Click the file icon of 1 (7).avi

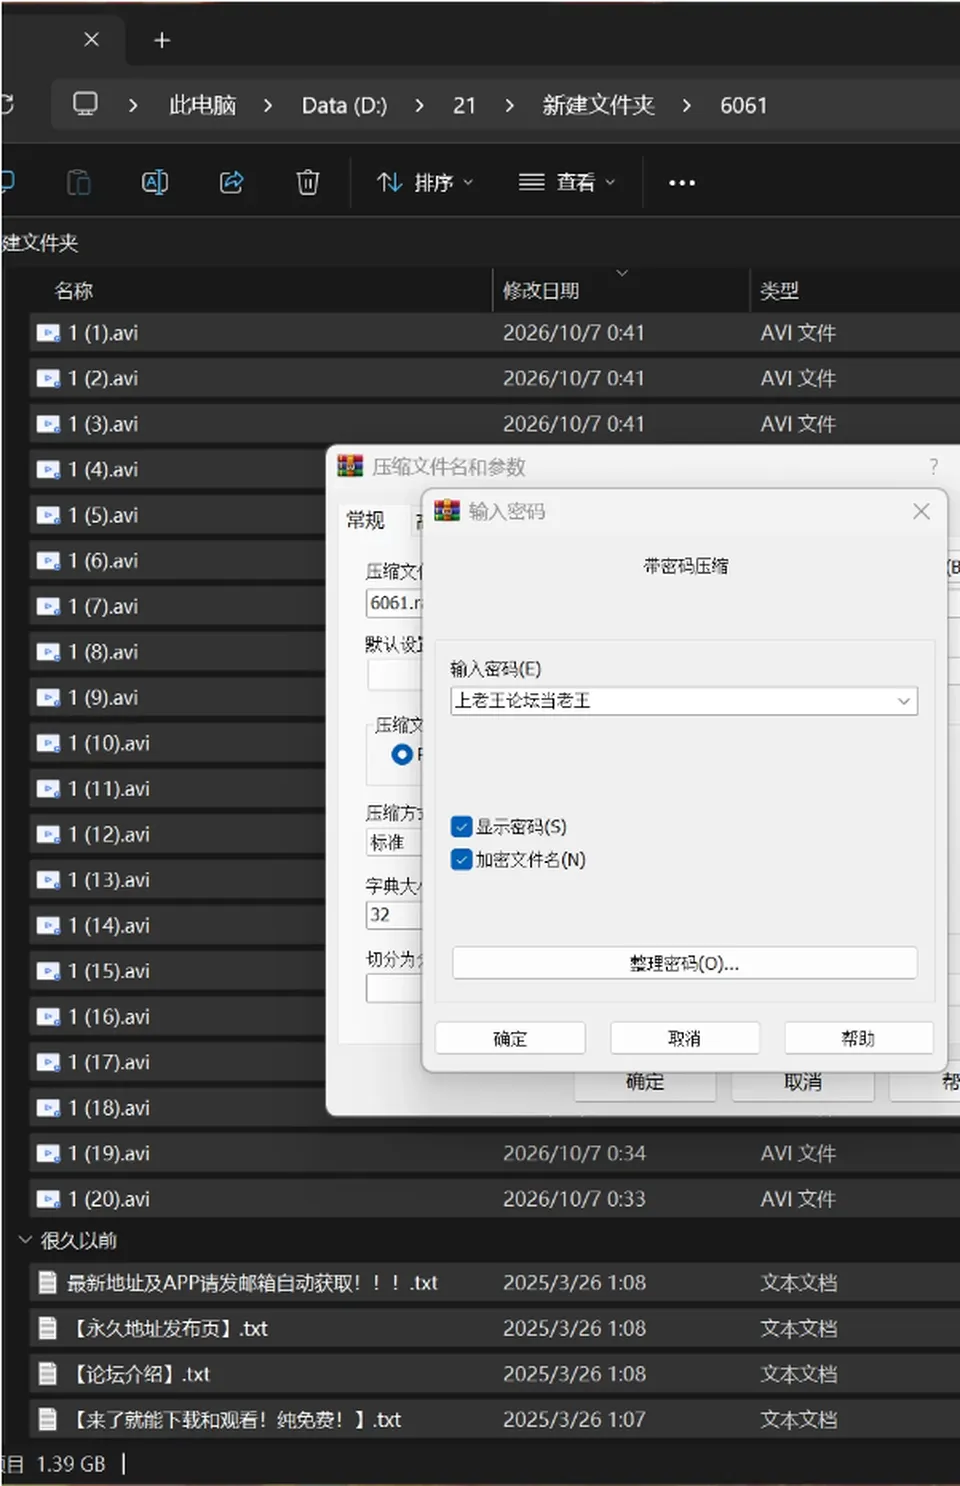click(48, 607)
